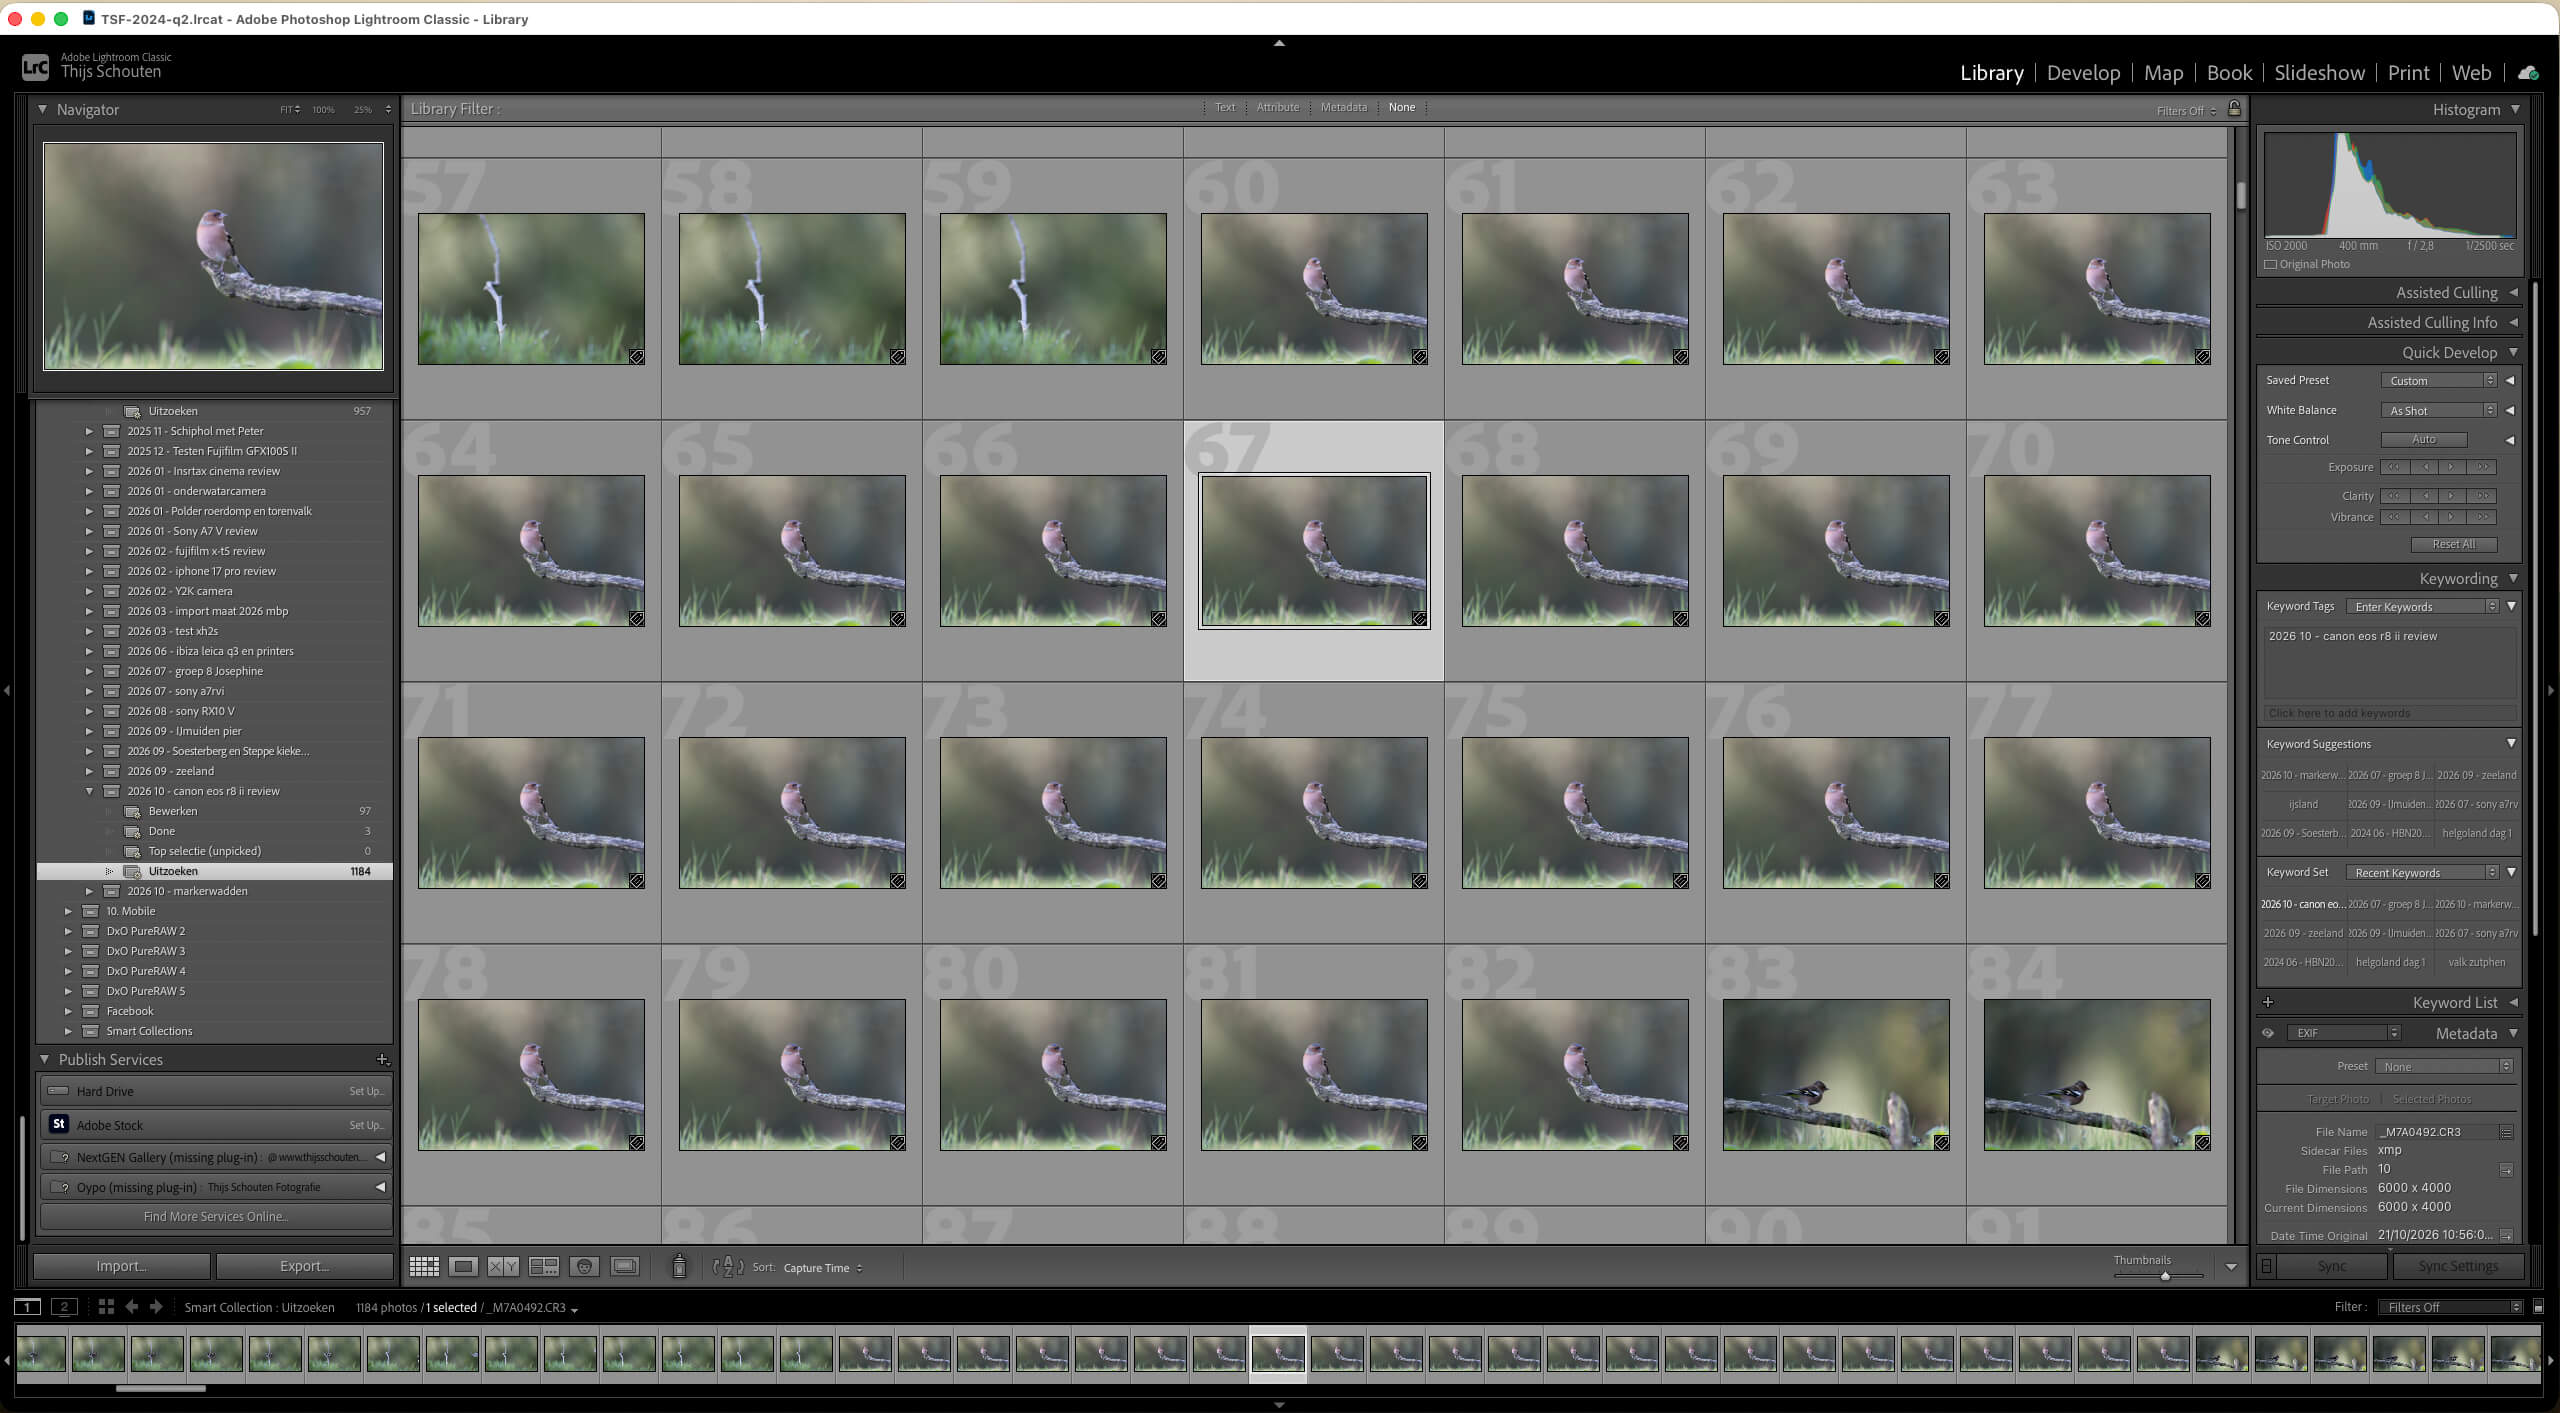
Task: Click the Import button
Action: [x=122, y=1266]
